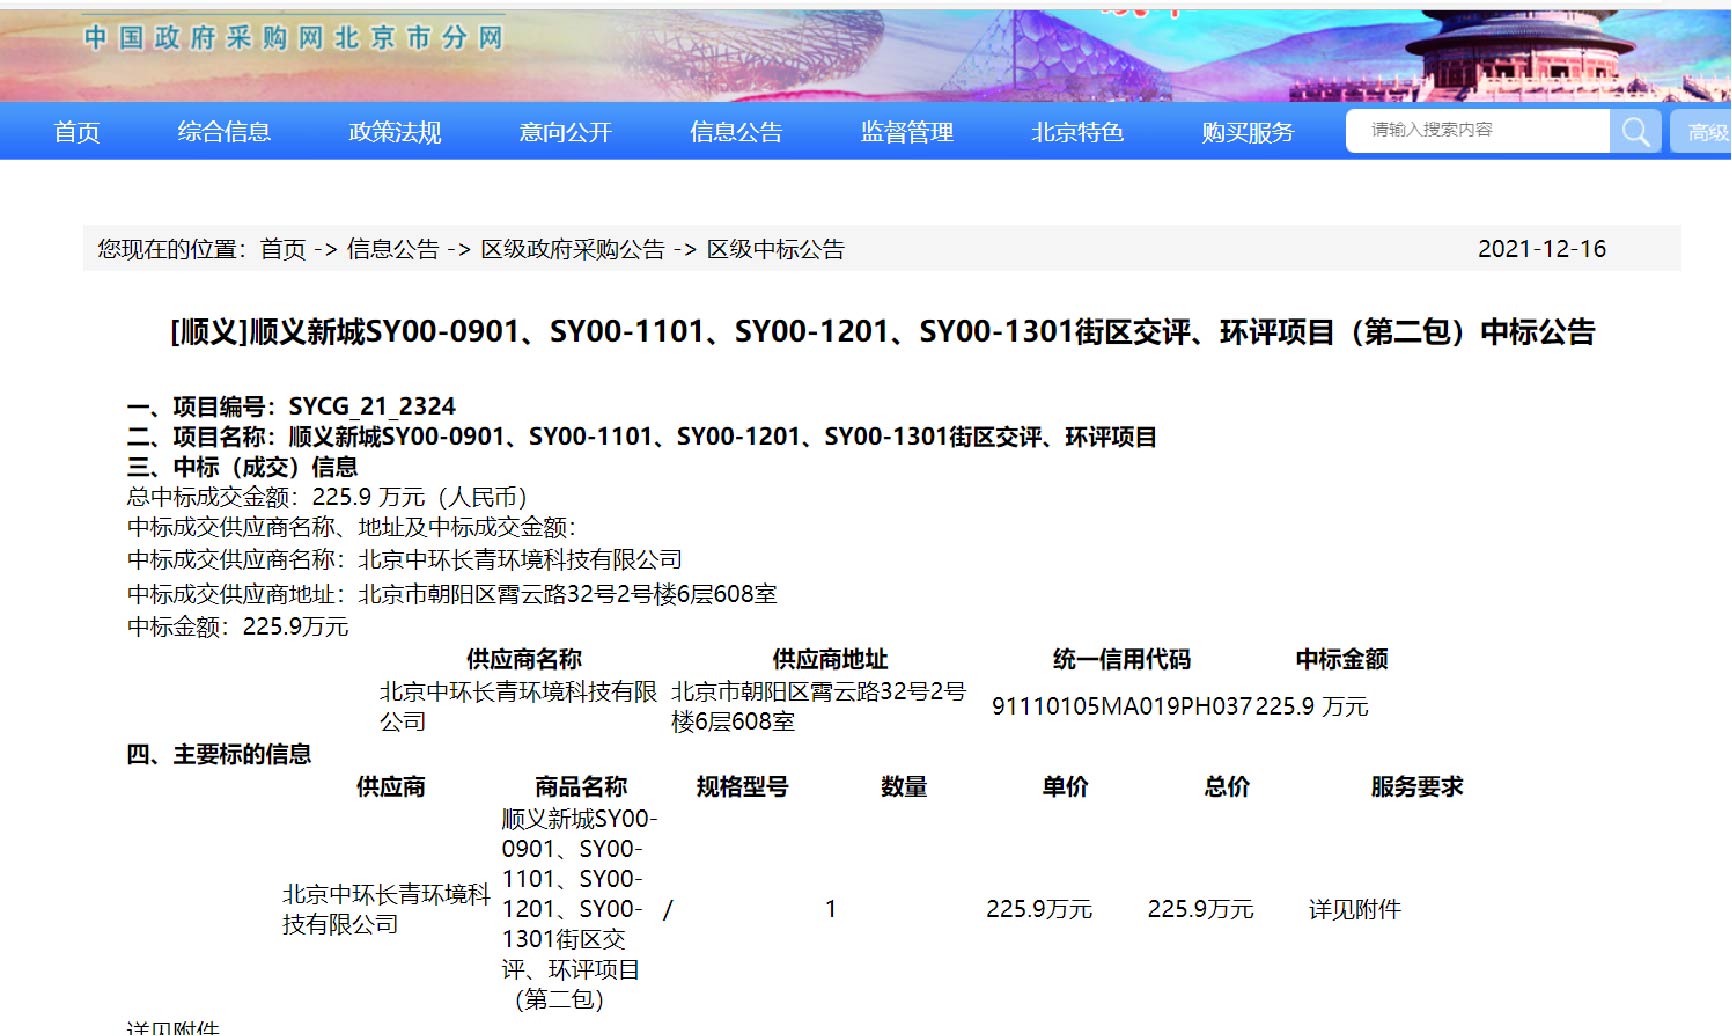
Task: Click the credit code 91110105MA019PH037
Action: pos(1121,707)
